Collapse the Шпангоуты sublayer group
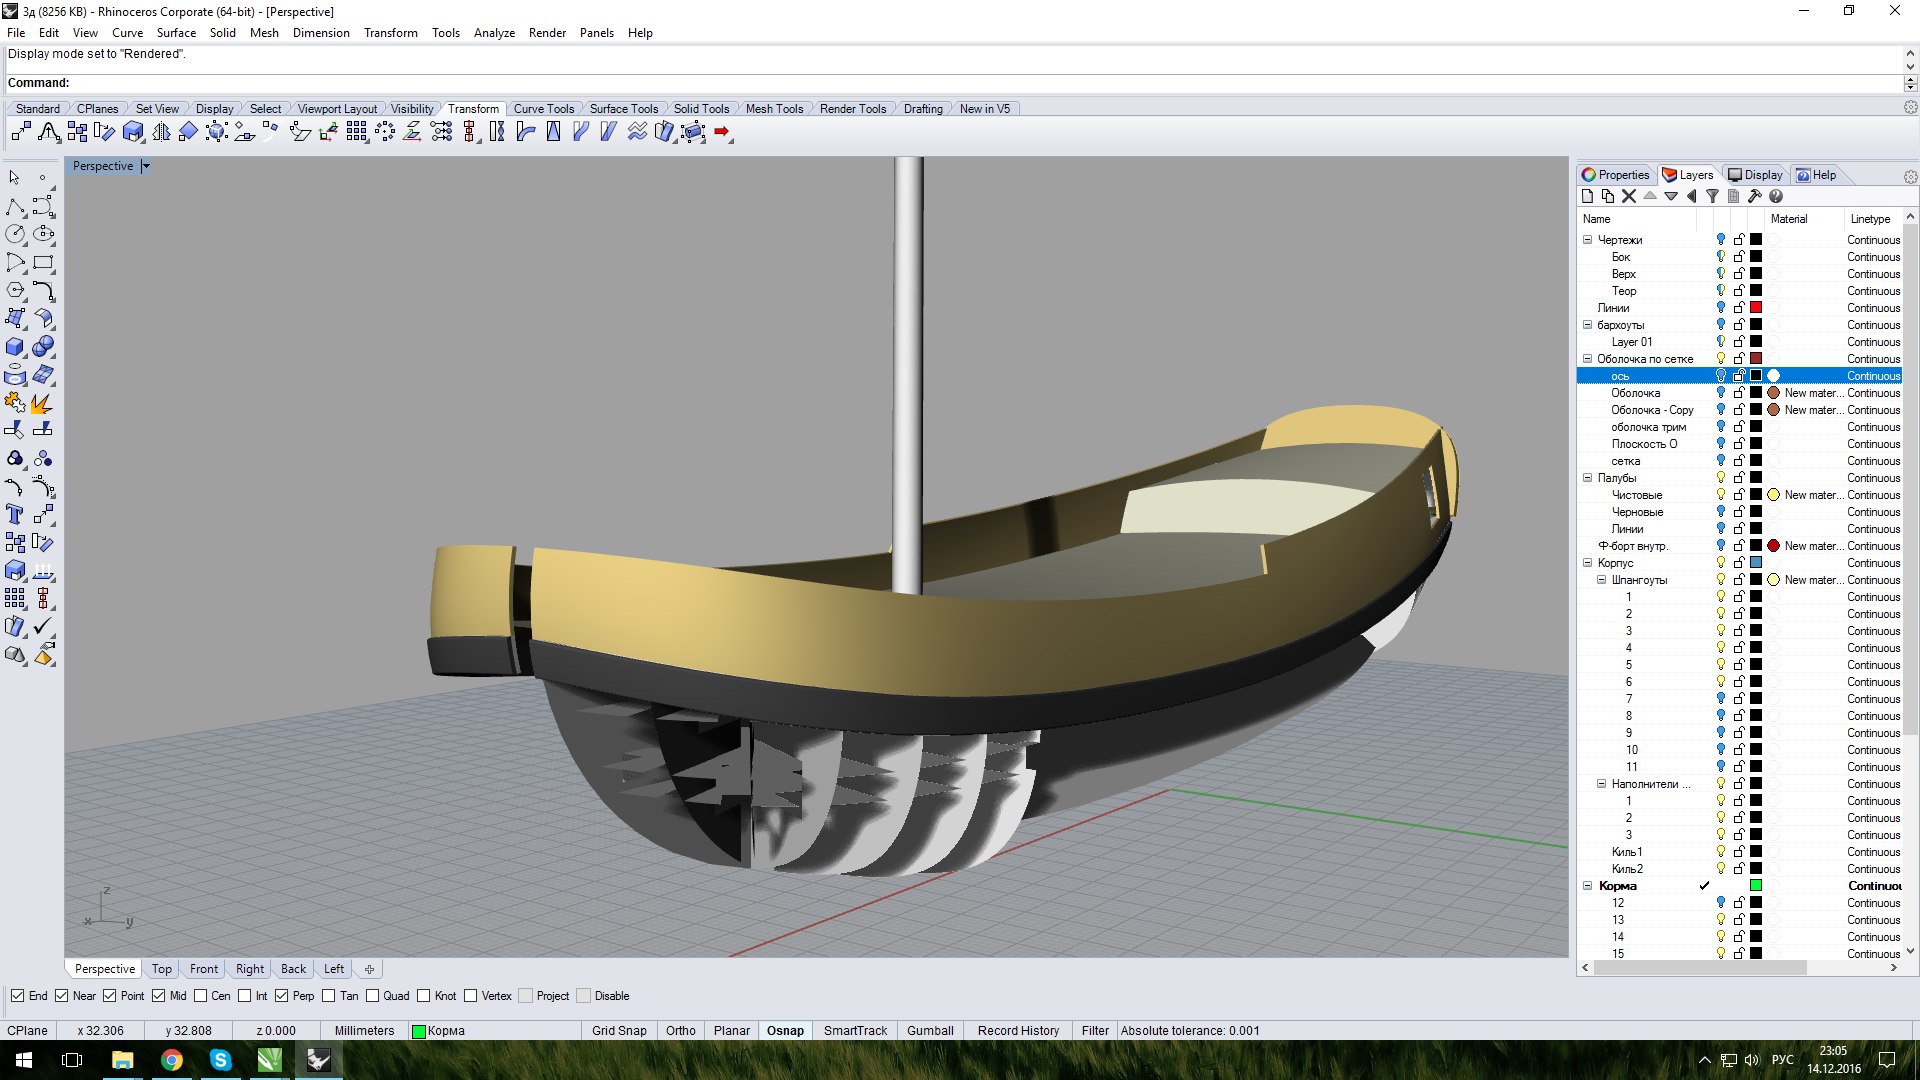The height and width of the screenshot is (1080, 1920). 1601,580
